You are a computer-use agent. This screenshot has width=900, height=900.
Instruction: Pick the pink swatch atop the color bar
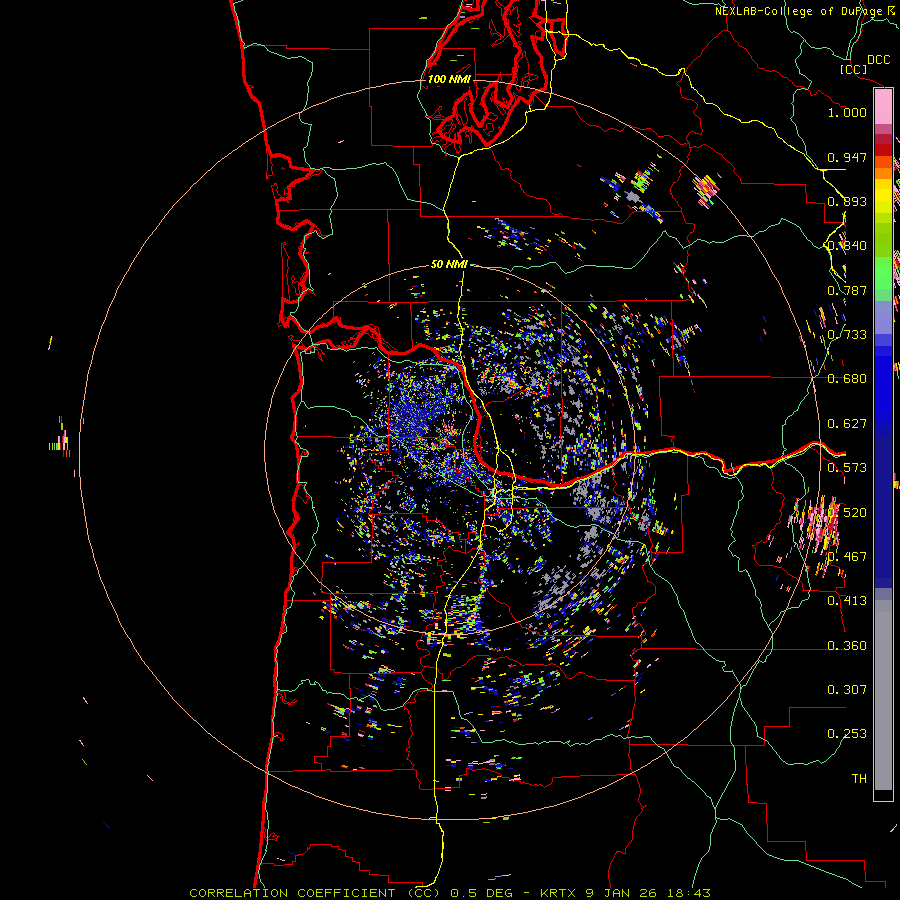(x=883, y=107)
